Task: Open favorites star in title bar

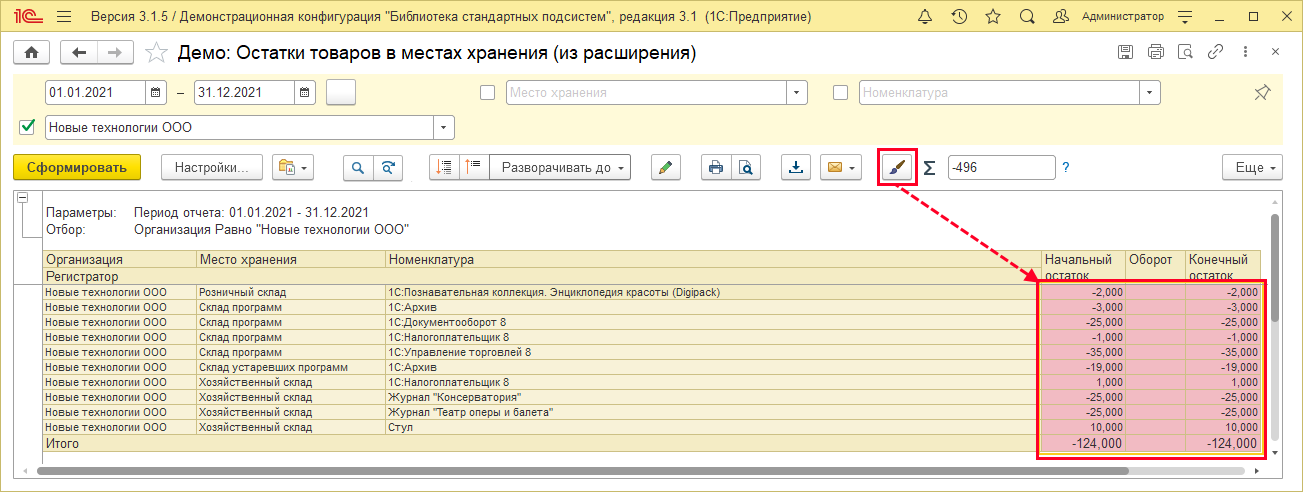Action: (992, 17)
